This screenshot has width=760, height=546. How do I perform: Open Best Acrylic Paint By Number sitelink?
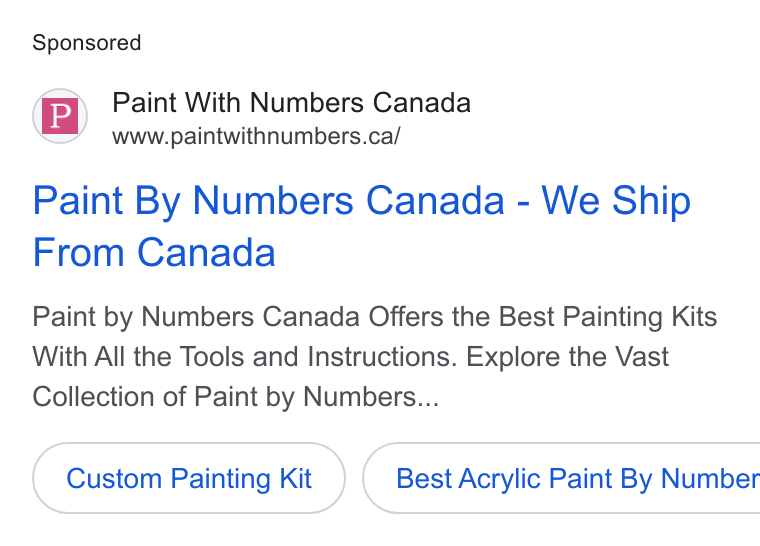coord(561,478)
